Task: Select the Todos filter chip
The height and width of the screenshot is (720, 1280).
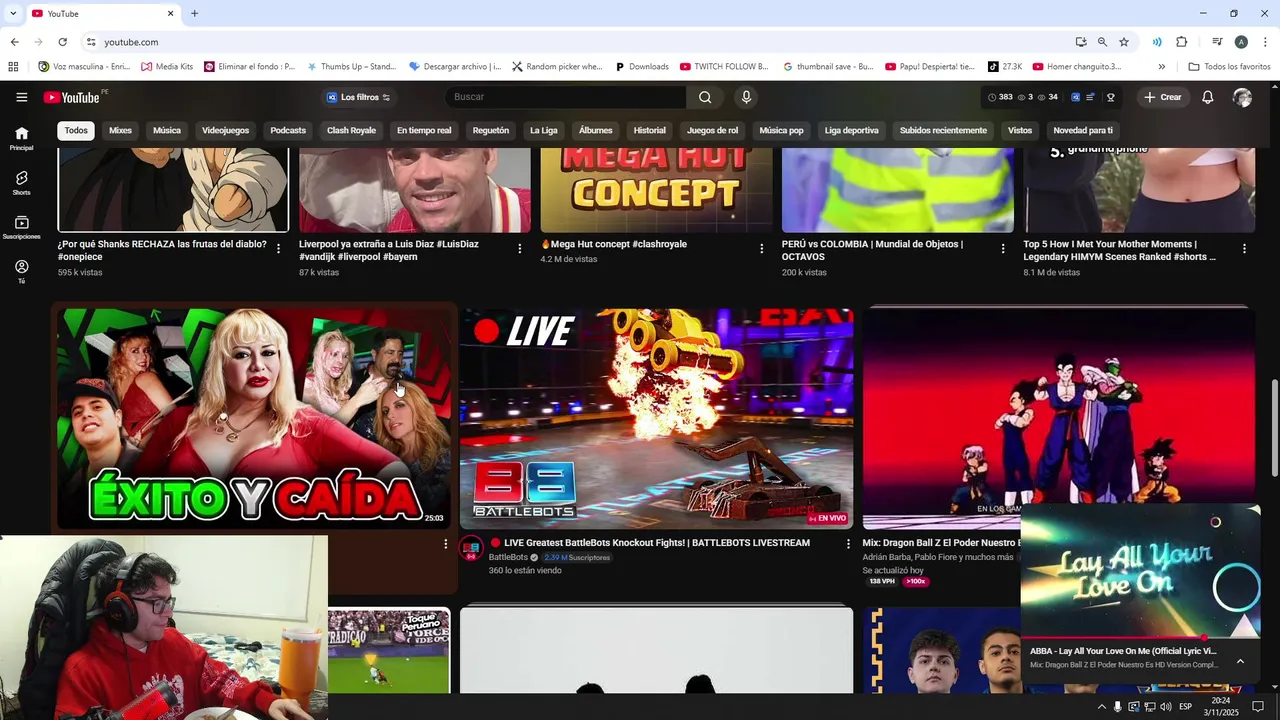Action: [76, 130]
